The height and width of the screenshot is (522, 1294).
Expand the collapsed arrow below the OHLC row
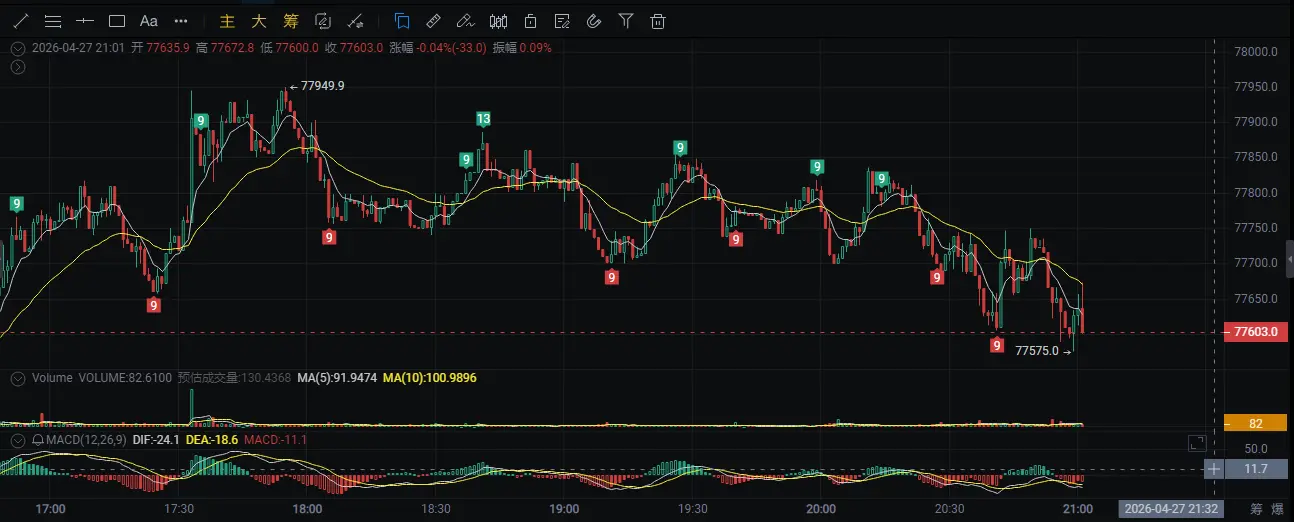pos(17,67)
